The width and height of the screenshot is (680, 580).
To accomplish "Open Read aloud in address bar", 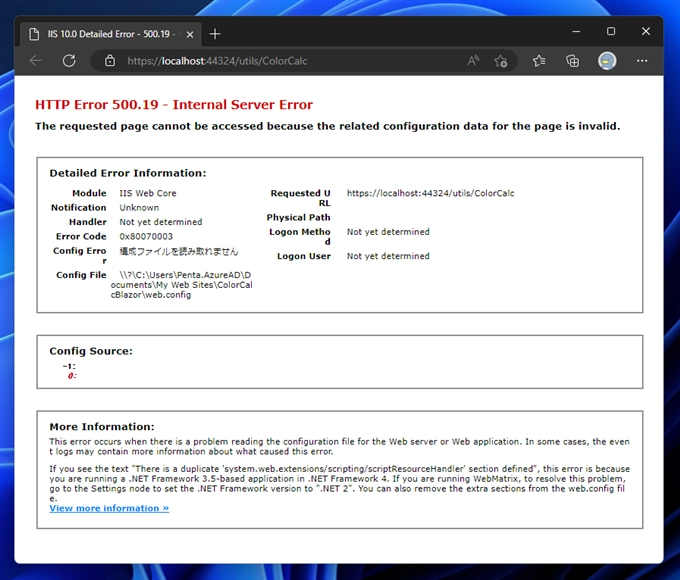I will pyautogui.click(x=473, y=61).
